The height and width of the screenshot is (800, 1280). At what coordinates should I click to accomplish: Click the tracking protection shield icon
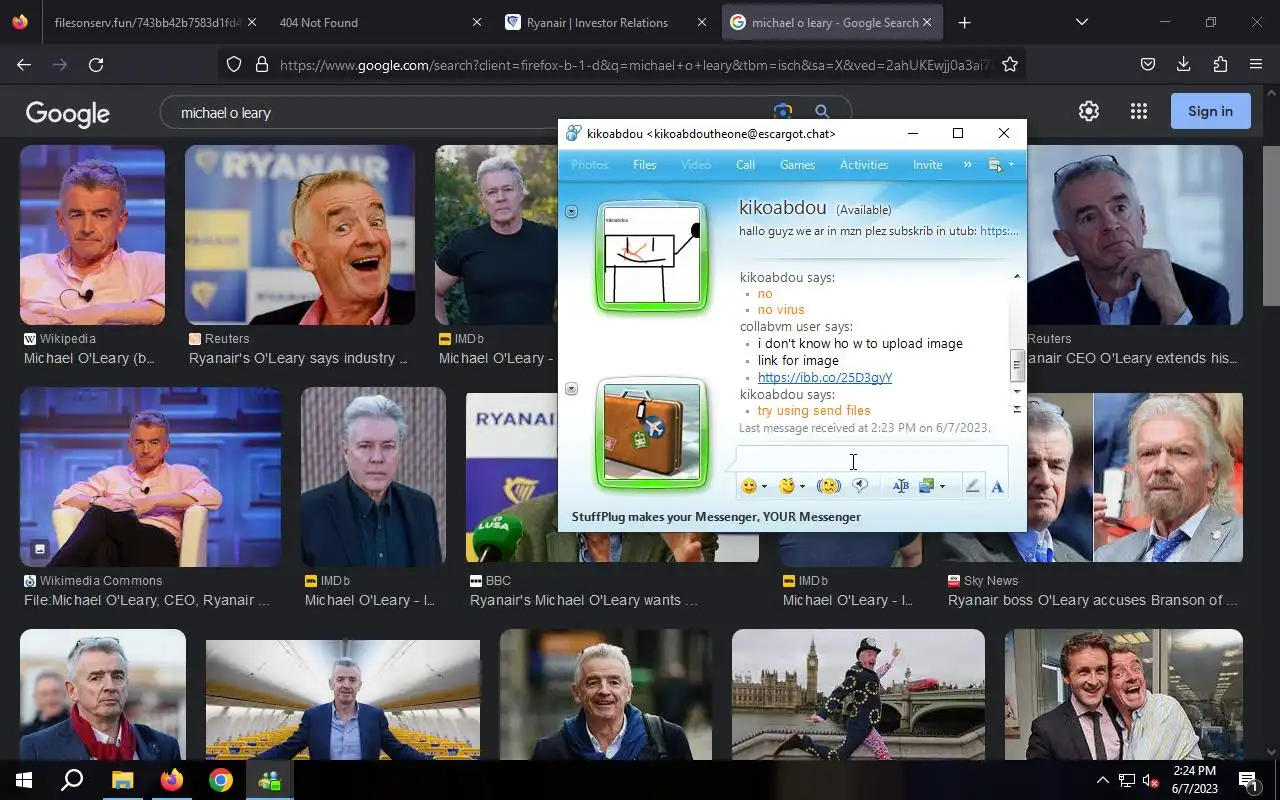pyautogui.click(x=234, y=64)
